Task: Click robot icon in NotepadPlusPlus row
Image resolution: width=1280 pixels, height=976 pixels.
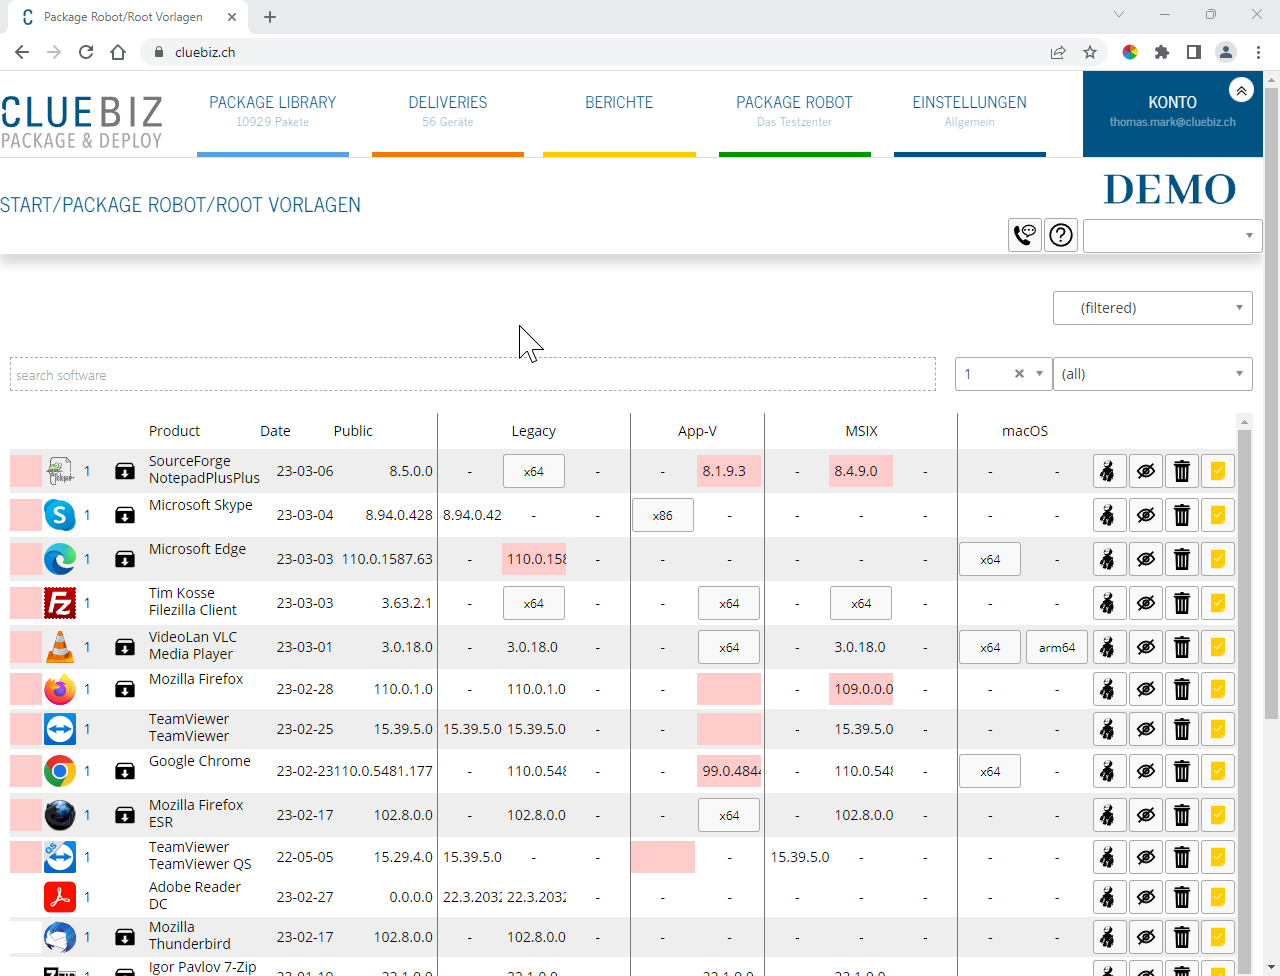Action: 1107,471
